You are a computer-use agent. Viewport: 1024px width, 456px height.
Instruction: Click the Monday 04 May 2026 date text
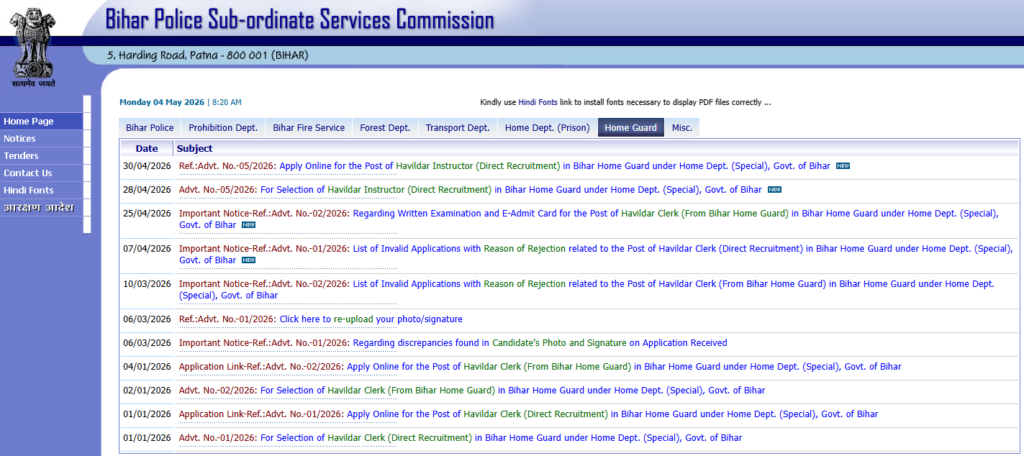point(162,103)
